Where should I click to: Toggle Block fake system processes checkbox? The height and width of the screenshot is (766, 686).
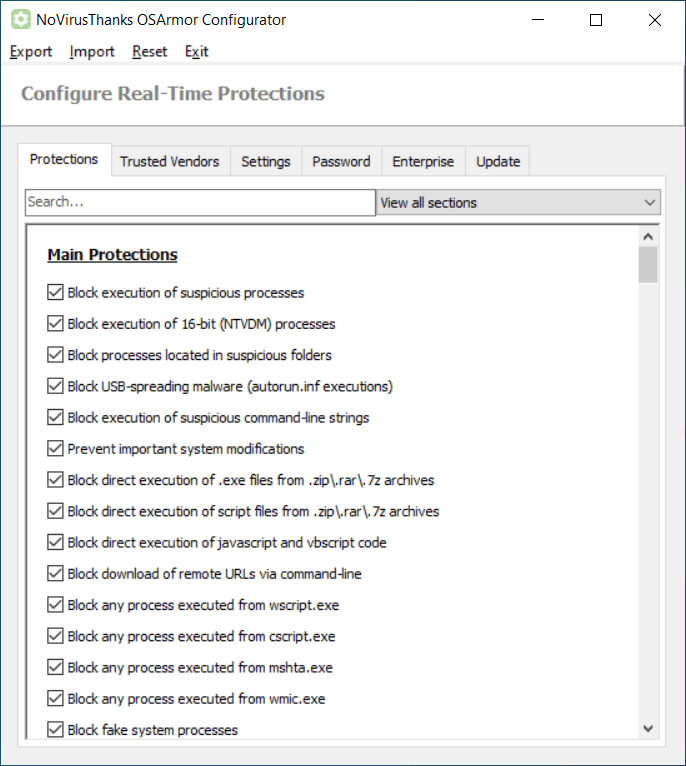pyautogui.click(x=55, y=730)
